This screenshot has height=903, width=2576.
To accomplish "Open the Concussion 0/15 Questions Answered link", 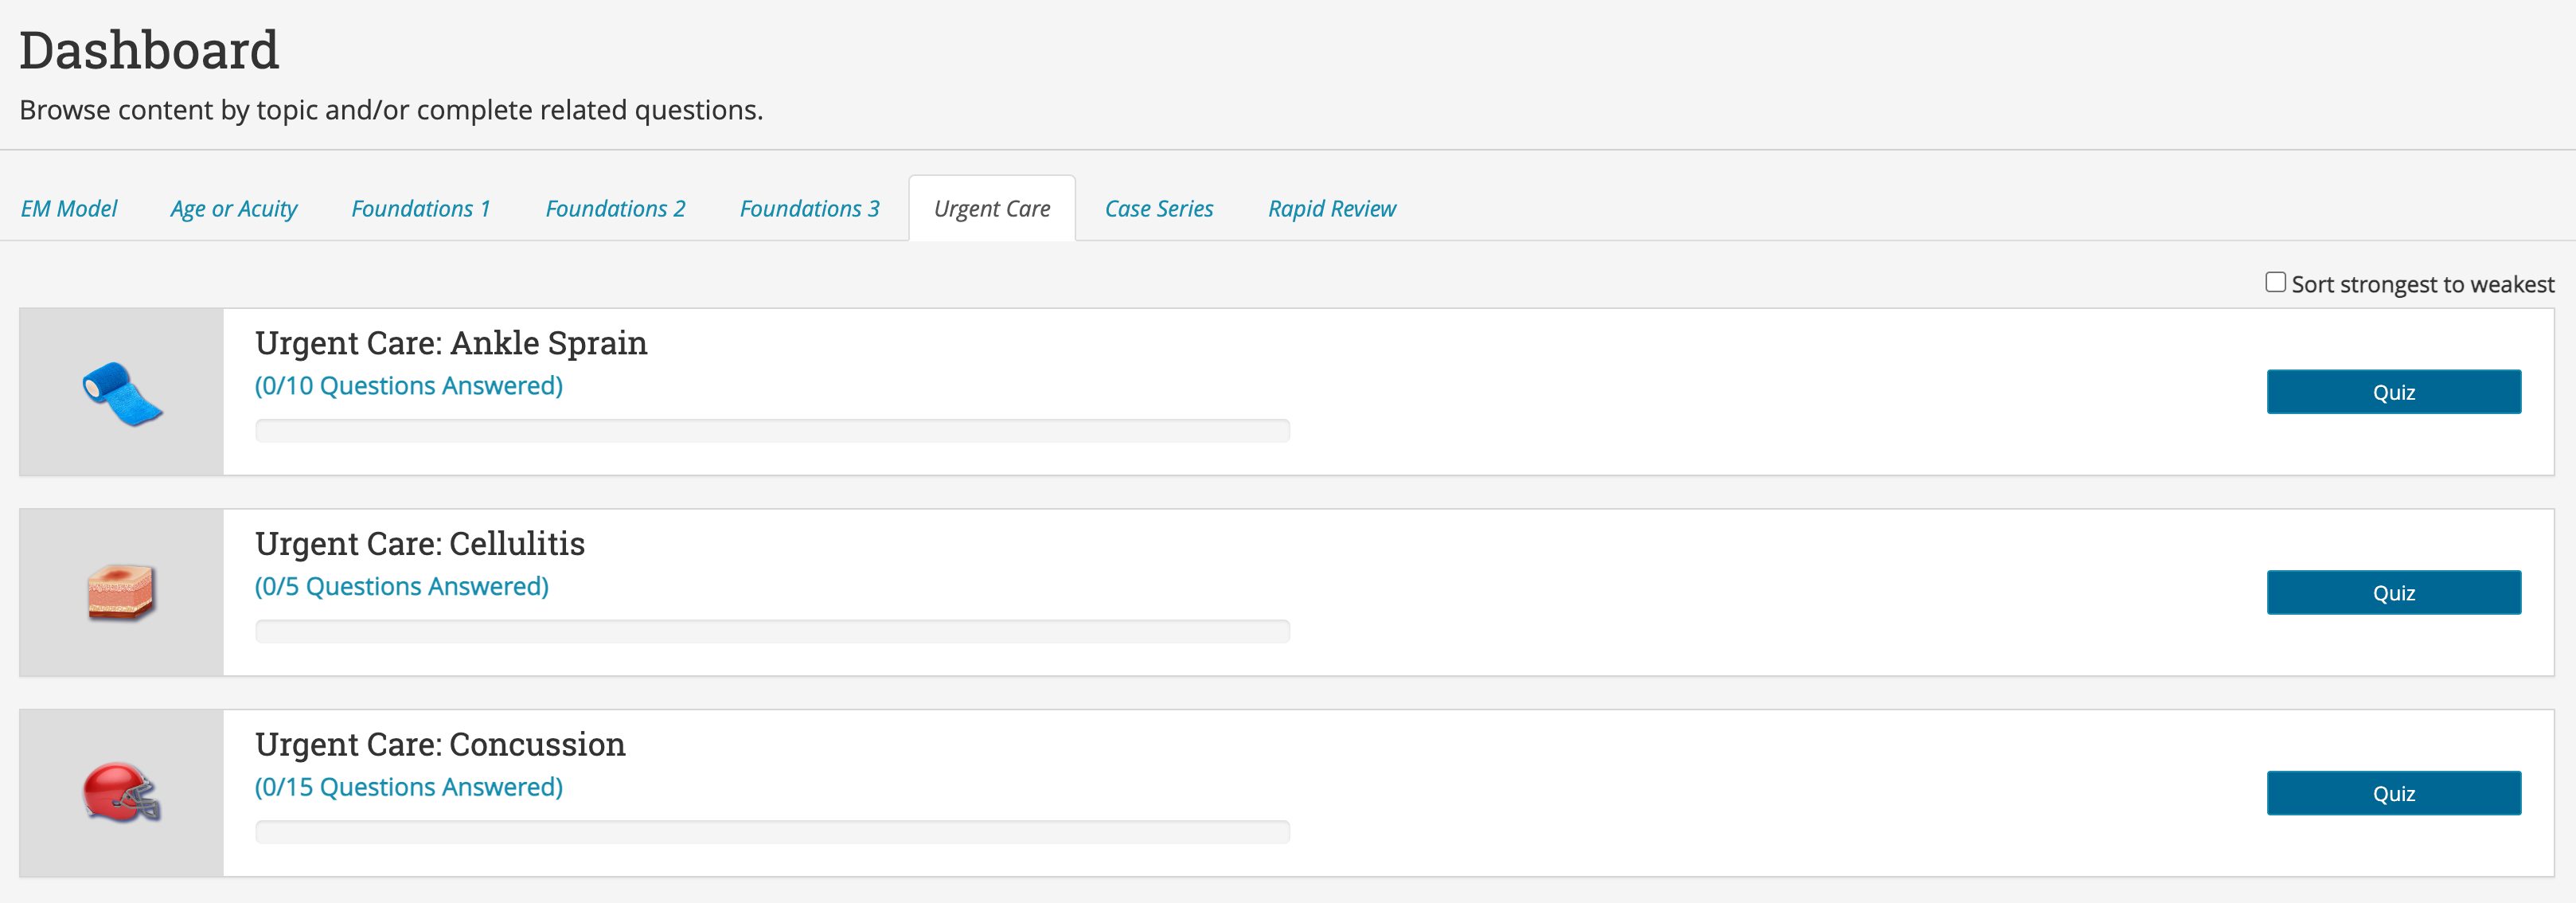I will pyautogui.click(x=409, y=787).
